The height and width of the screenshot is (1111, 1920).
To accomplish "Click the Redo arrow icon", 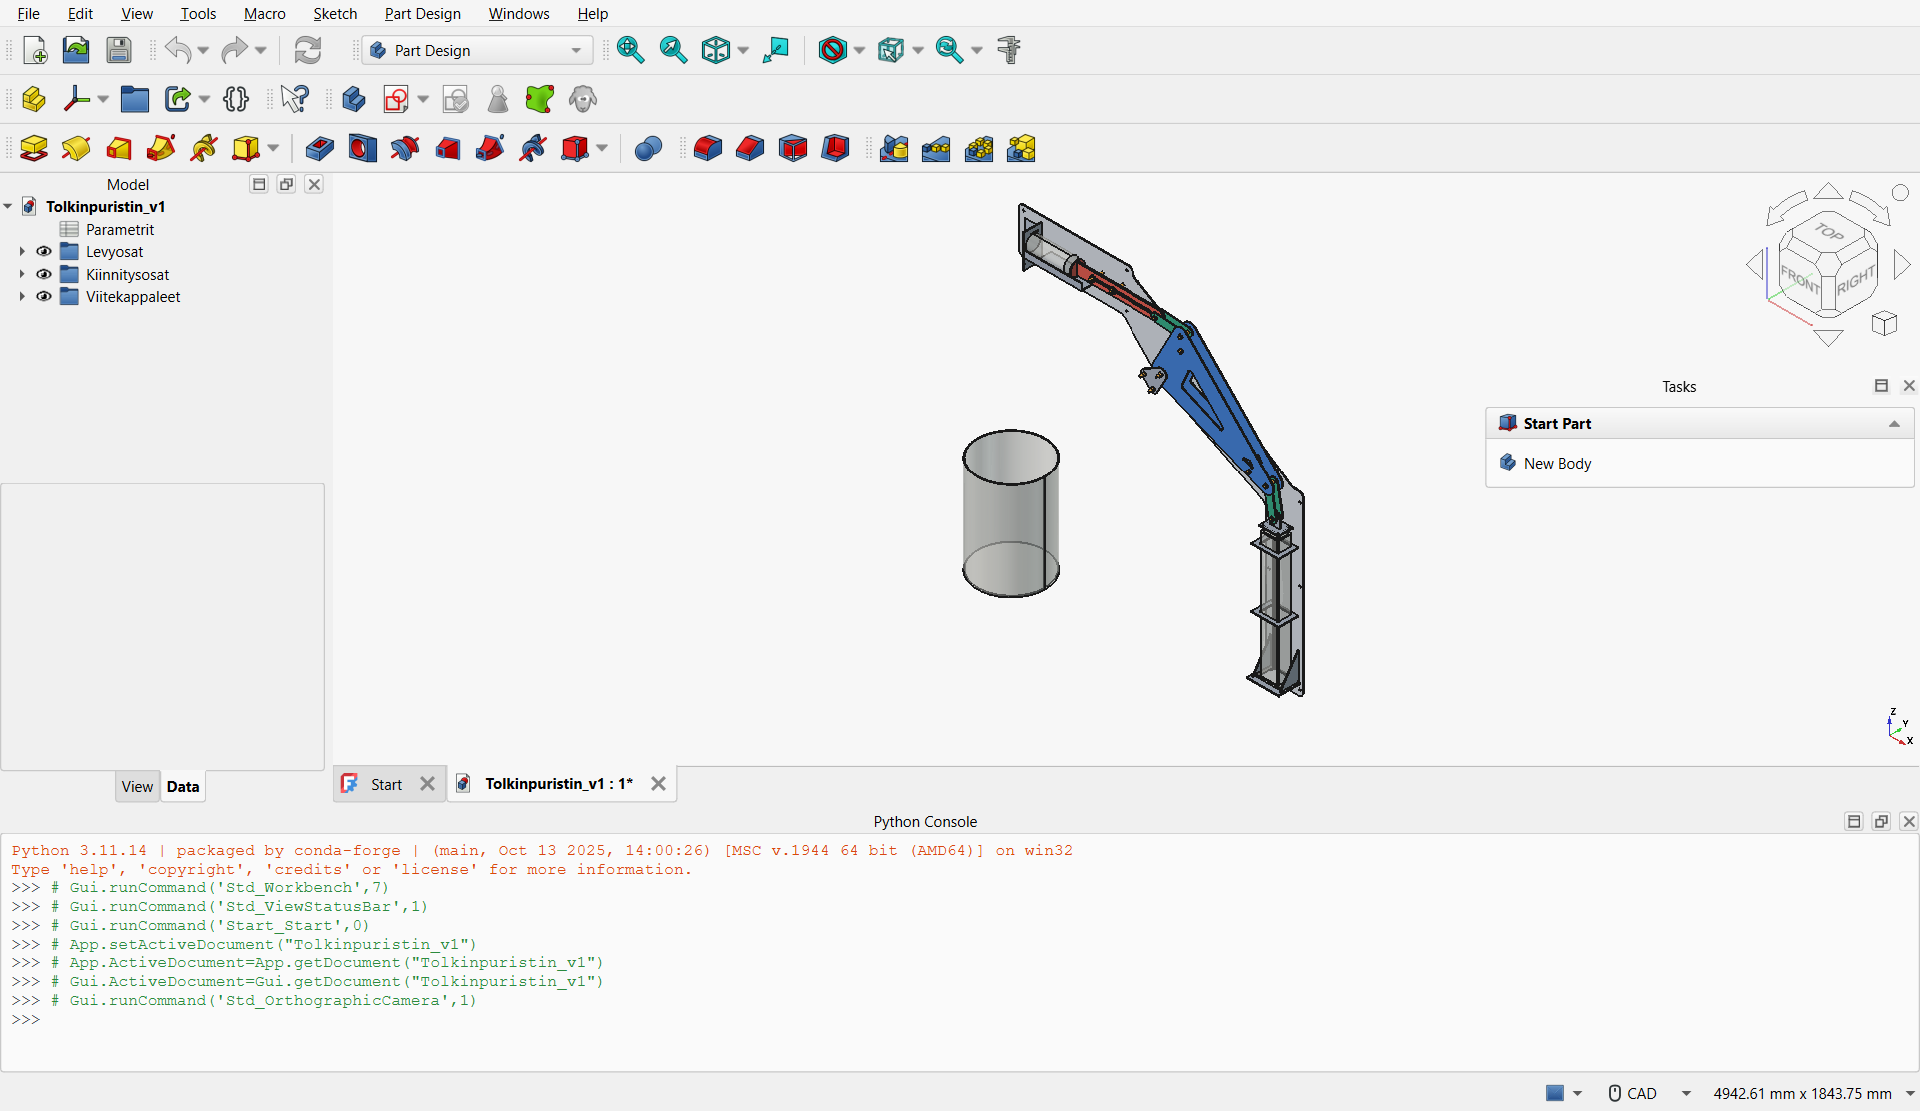I will (x=234, y=50).
